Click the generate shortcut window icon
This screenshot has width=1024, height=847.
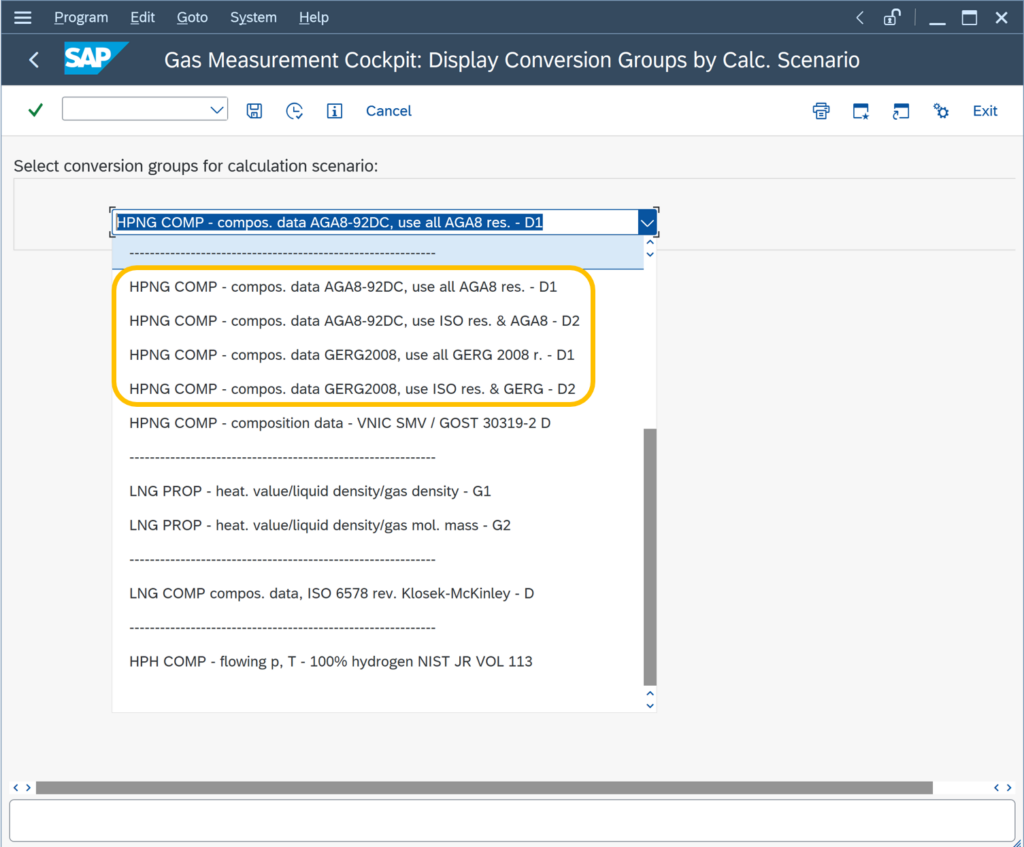901,111
